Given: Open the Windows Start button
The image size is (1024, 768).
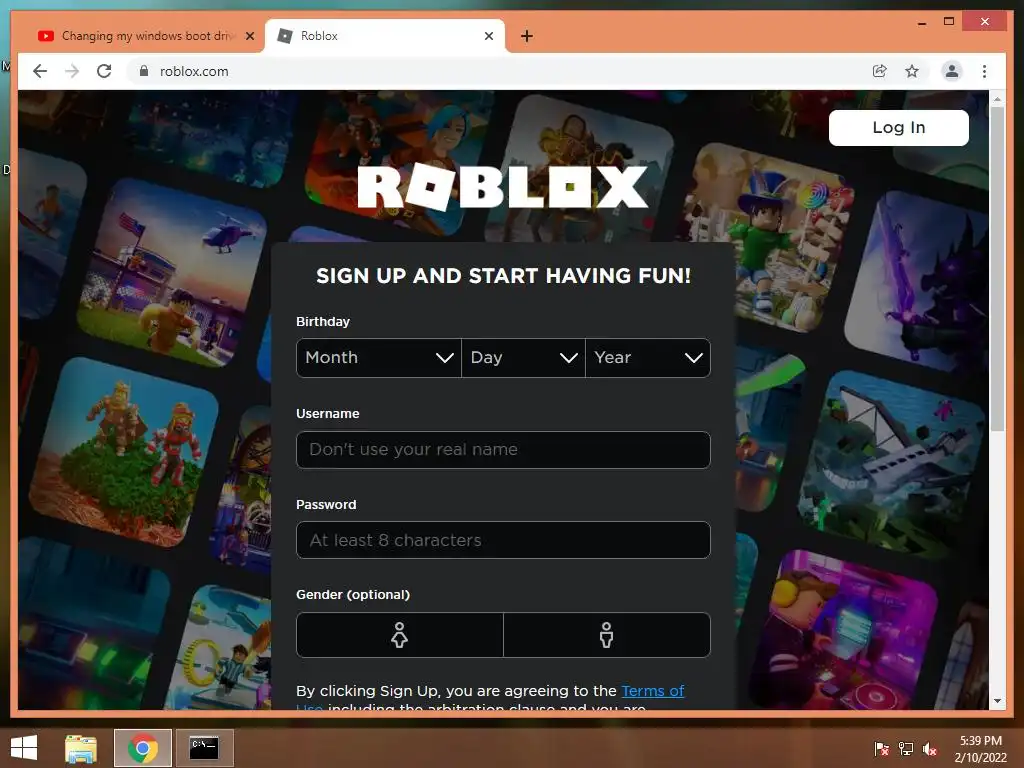Looking at the screenshot, I should (x=24, y=748).
